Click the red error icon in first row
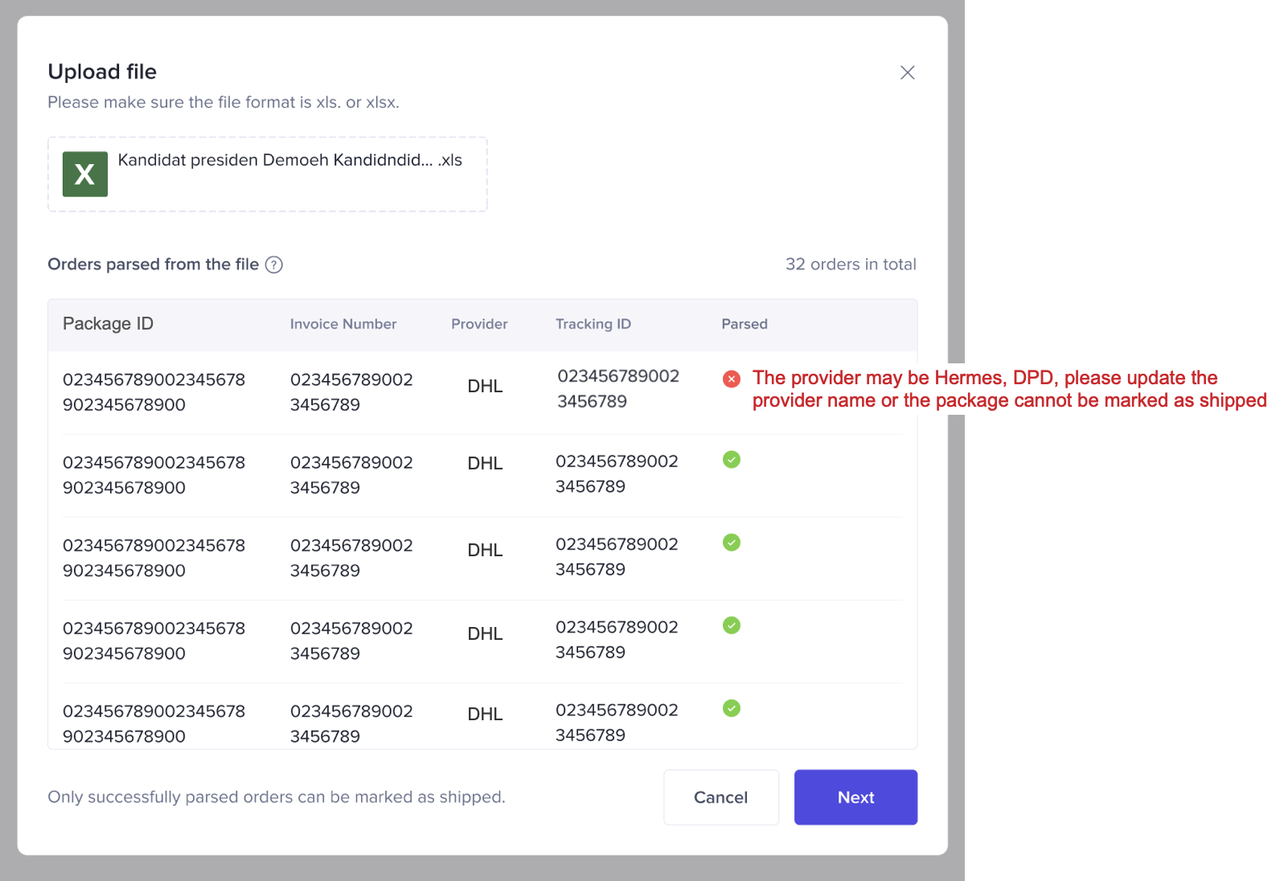This screenshot has height=881, width=1280. pos(732,378)
